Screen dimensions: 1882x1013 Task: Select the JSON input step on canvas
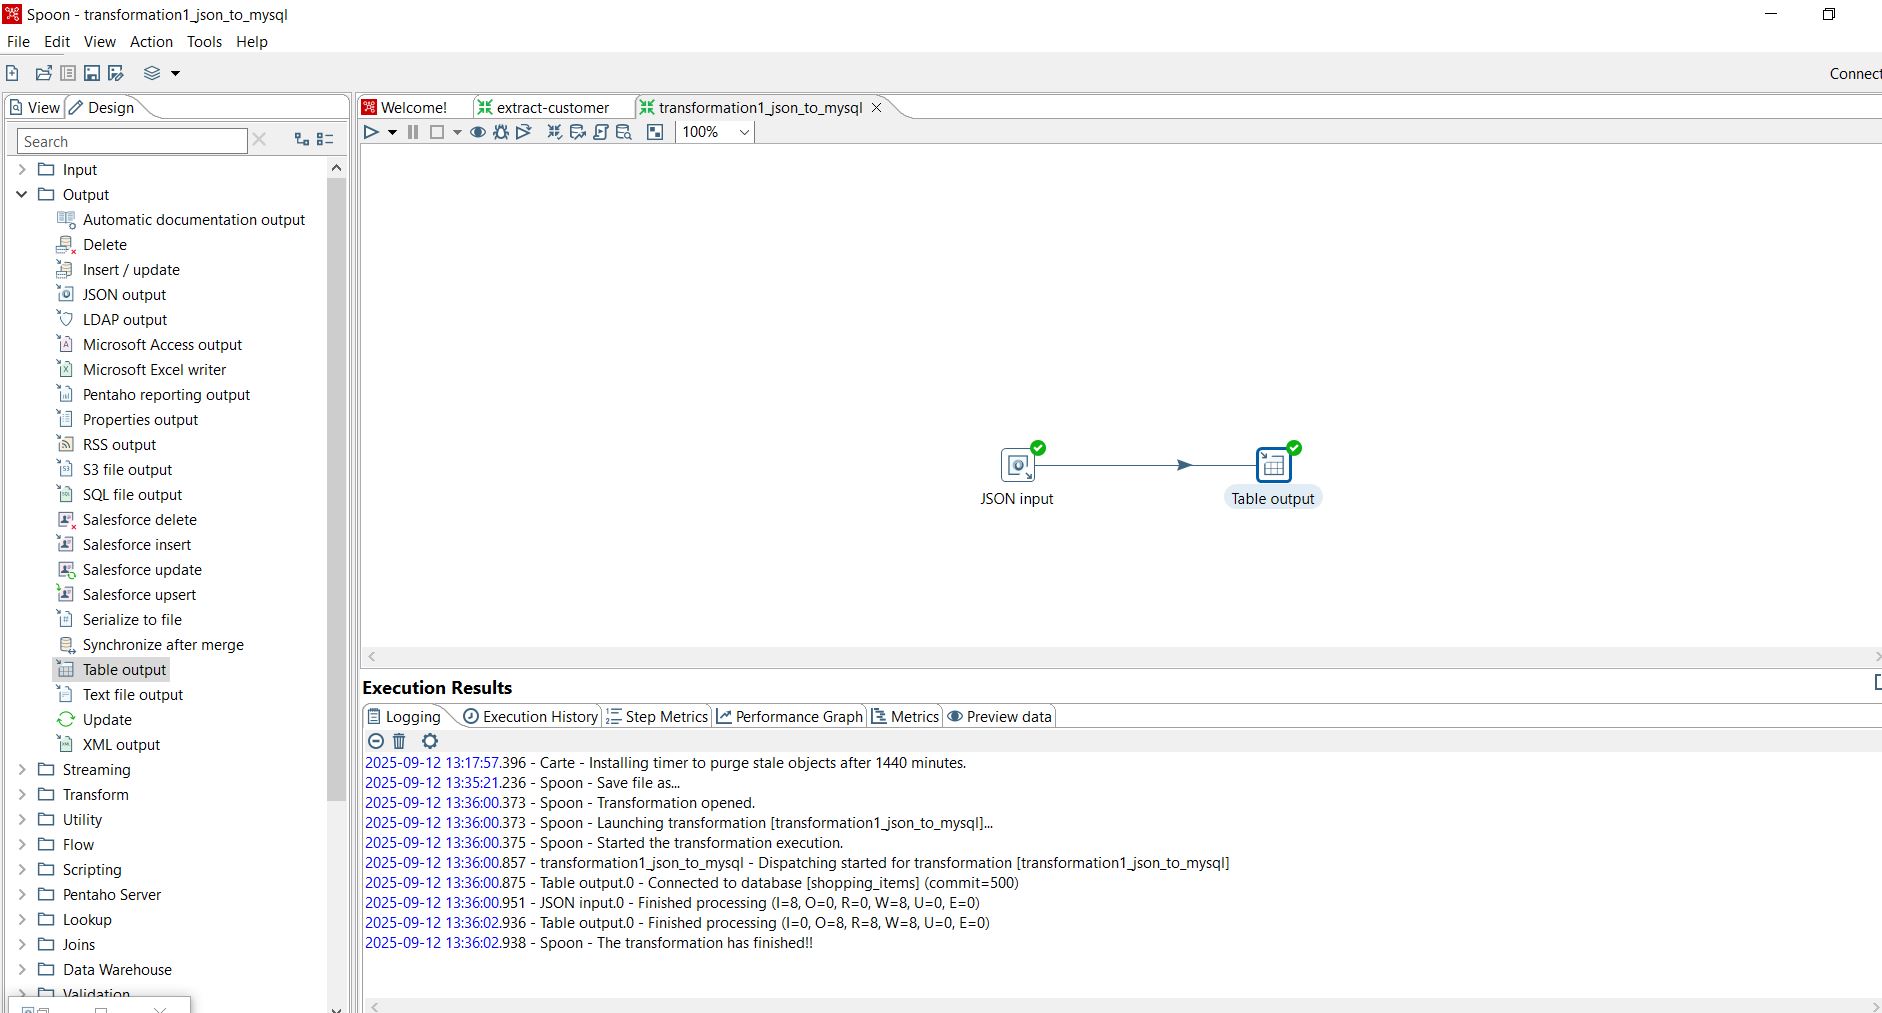click(1018, 465)
